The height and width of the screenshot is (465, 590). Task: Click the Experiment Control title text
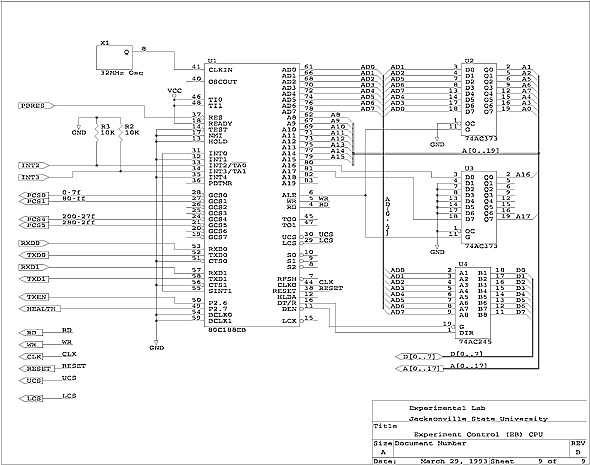click(x=478, y=435)
